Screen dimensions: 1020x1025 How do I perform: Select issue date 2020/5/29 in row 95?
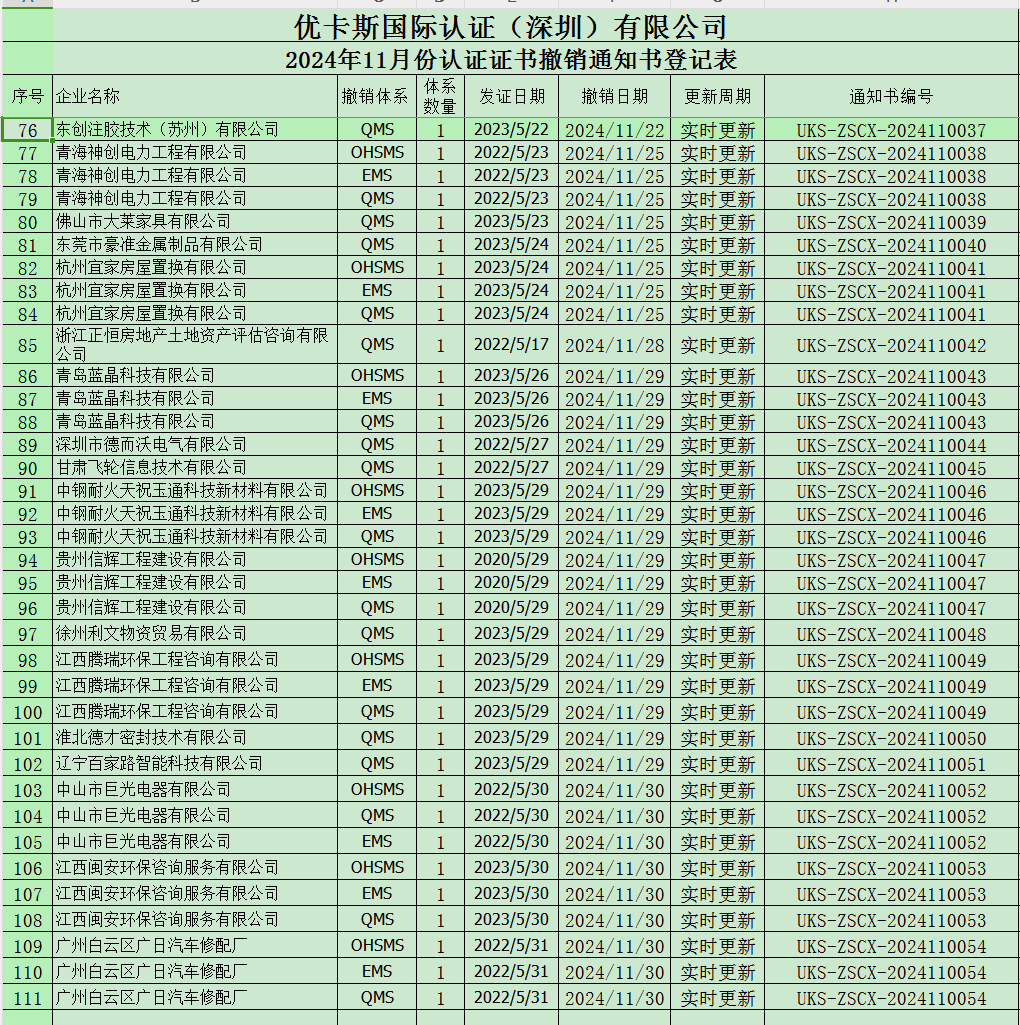coord(511,582)
